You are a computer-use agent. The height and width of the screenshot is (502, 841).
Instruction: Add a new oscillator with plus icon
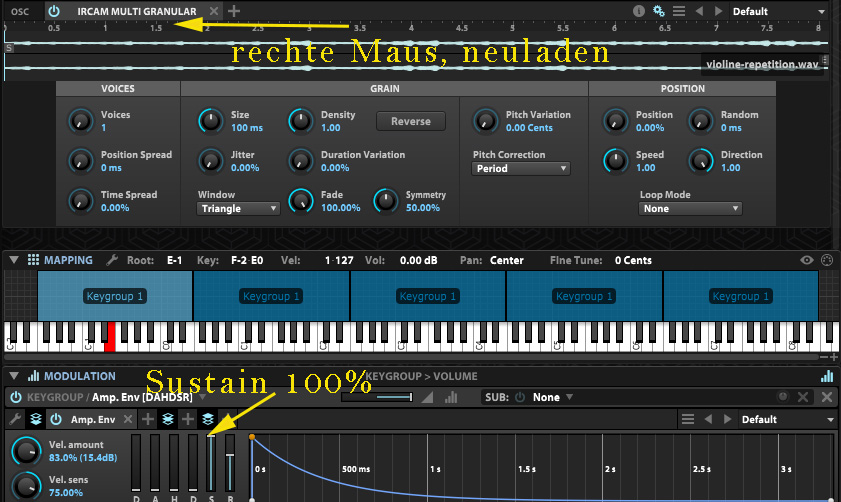point(234,11)
